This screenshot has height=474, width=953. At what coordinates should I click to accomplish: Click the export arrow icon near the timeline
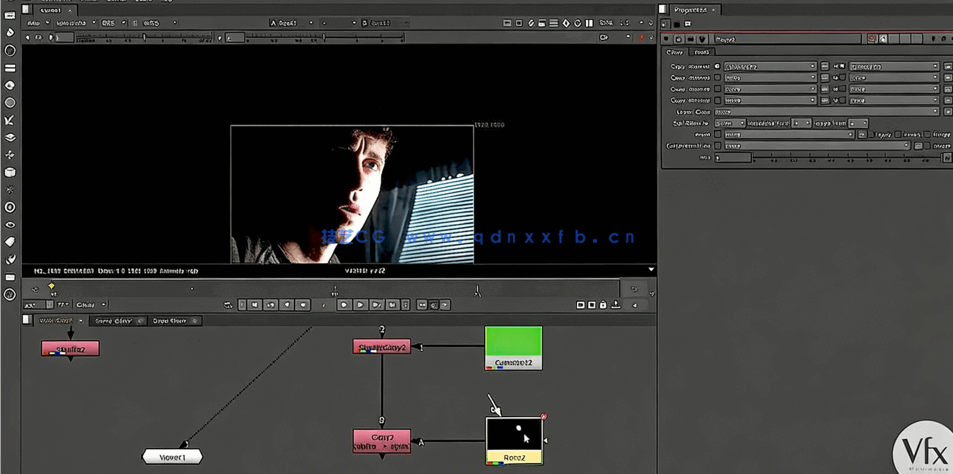(x=616, y=304)
